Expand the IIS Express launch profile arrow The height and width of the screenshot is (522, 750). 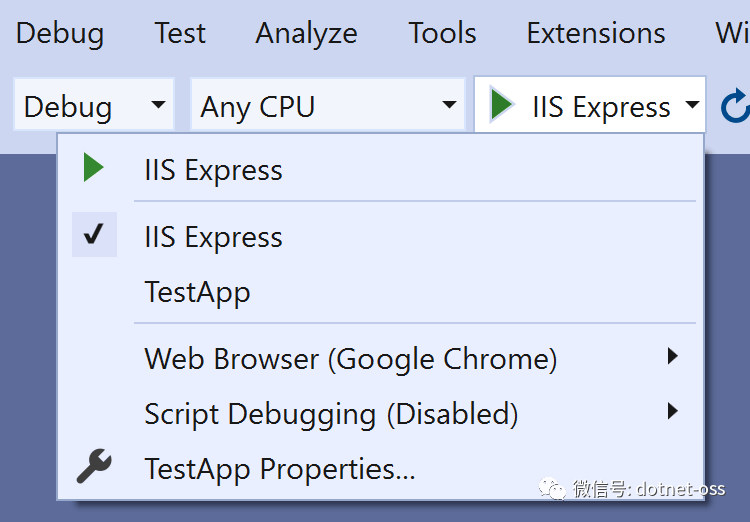691,106
